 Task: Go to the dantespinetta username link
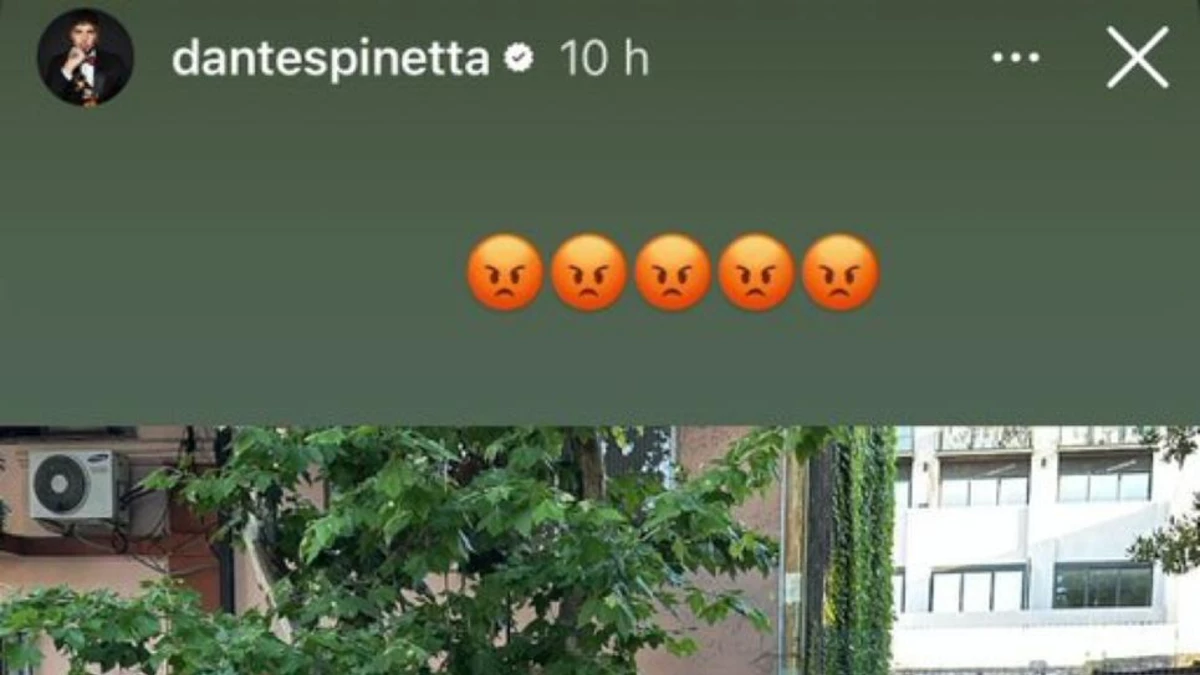[x=330, y=60]
